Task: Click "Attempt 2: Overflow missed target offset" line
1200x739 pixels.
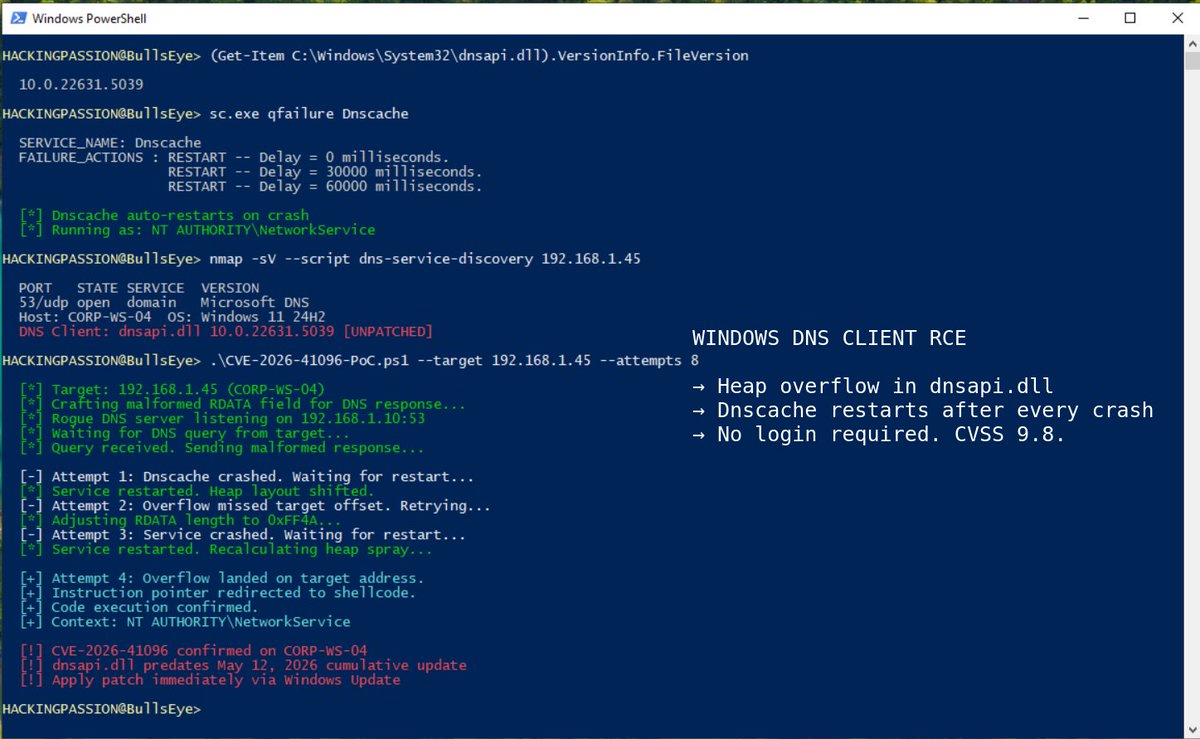Action: pyautogui.click(x=255, y=506)
